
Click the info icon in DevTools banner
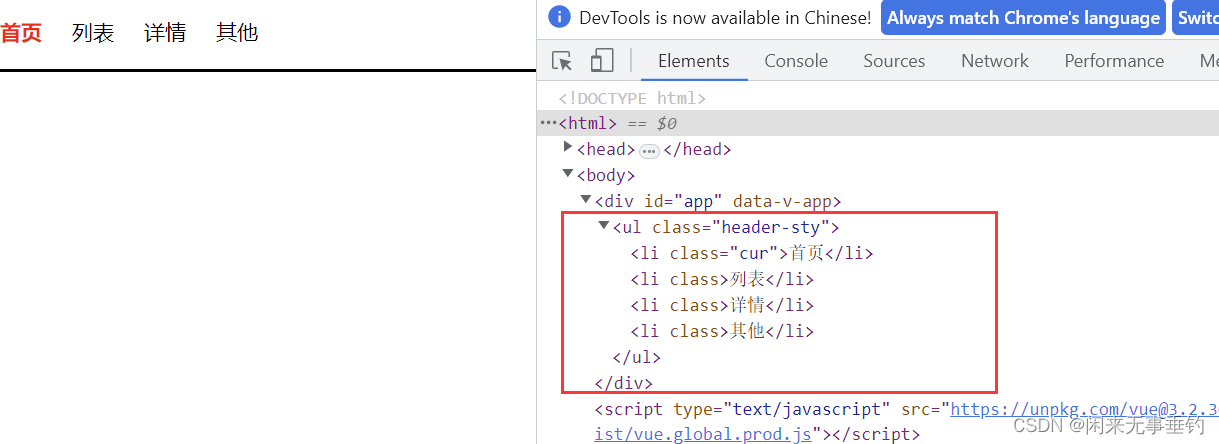pos(560,17)
